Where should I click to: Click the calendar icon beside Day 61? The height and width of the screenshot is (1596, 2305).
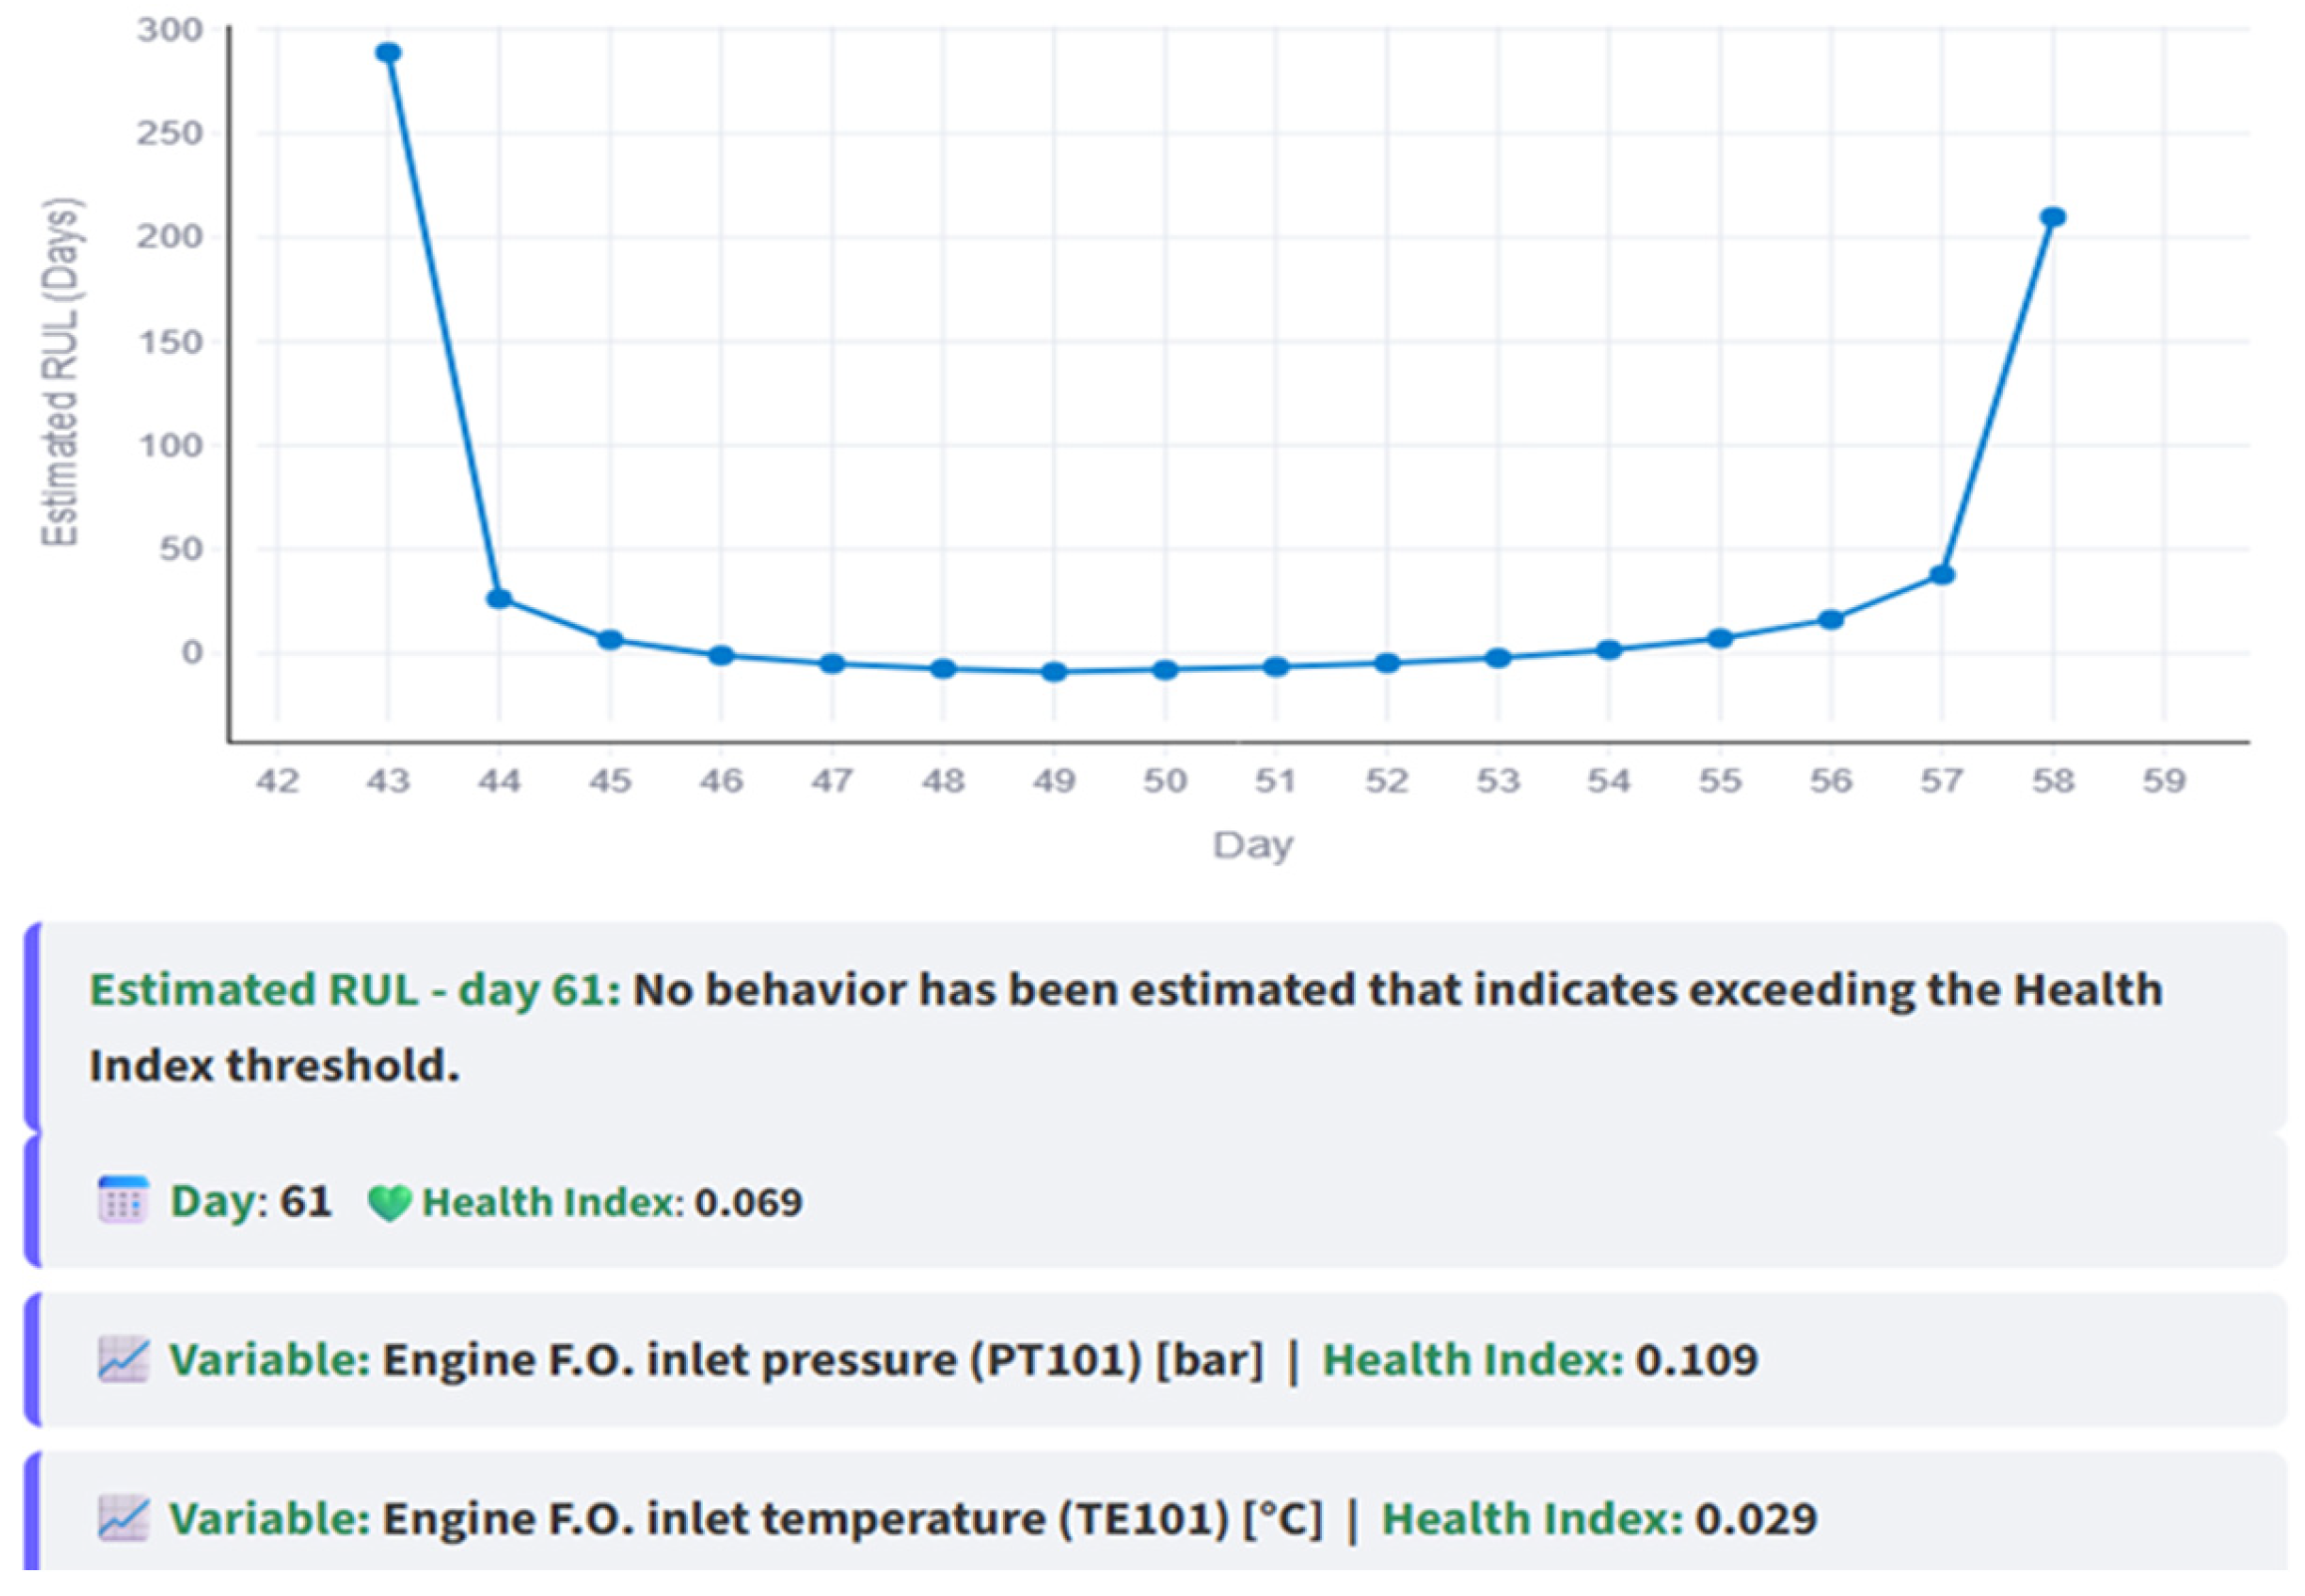(123, 1200)
